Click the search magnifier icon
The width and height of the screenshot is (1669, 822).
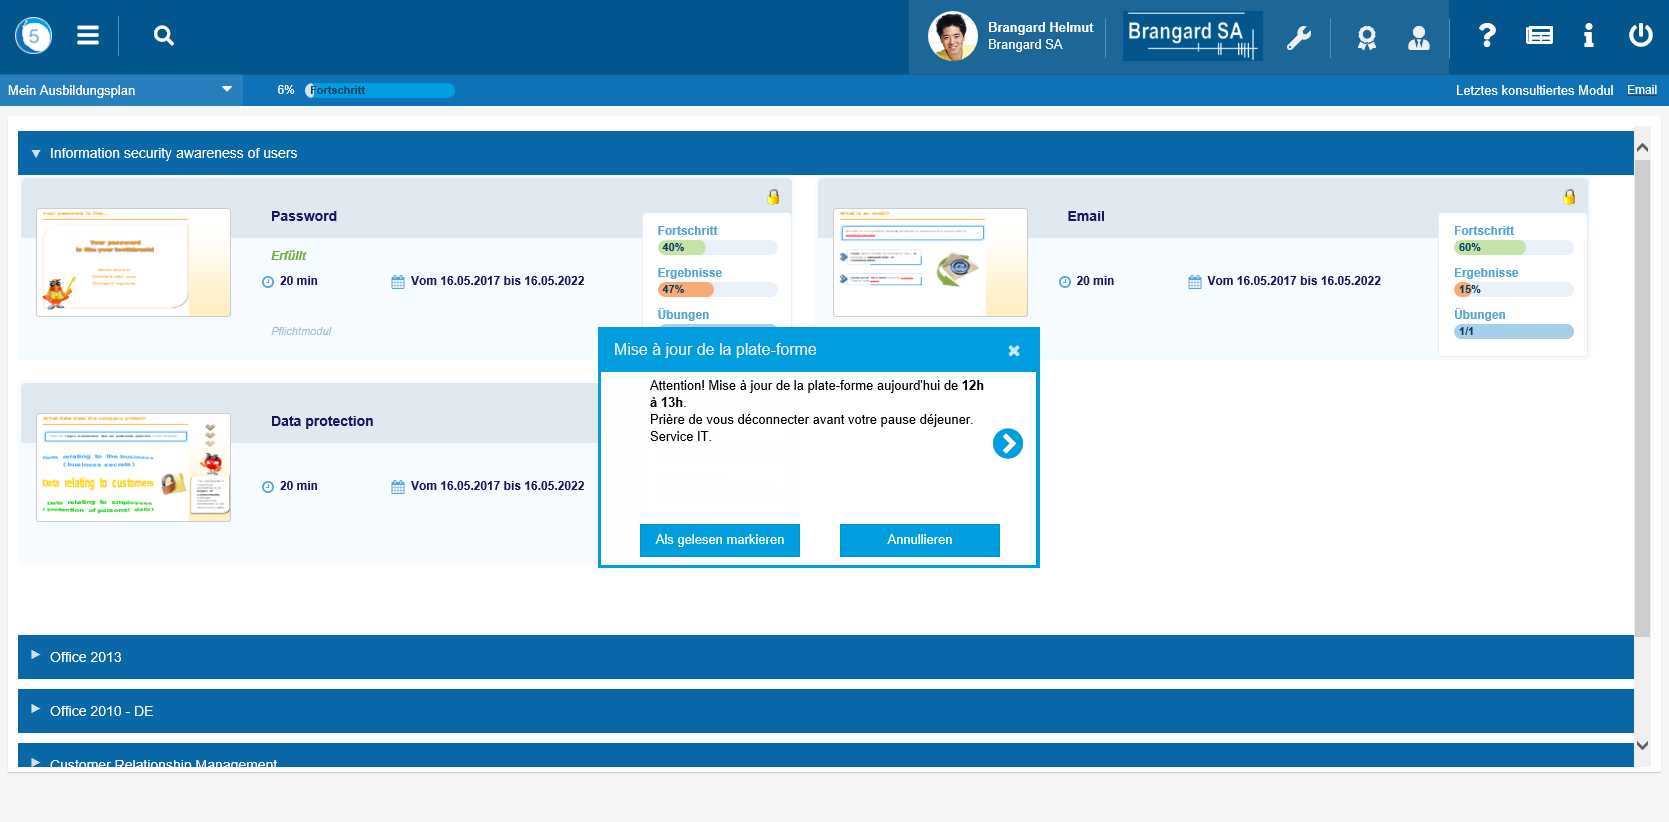pyautogui.click(x=164, y=36)
